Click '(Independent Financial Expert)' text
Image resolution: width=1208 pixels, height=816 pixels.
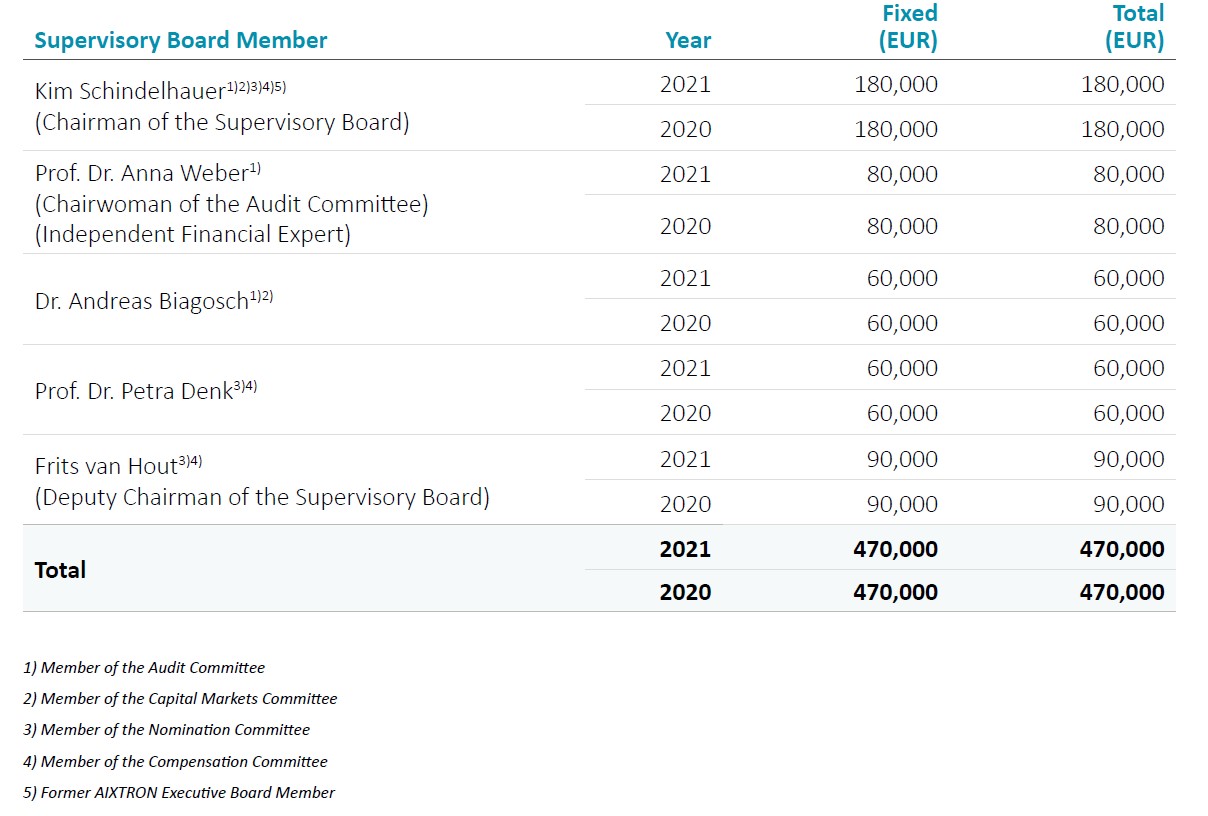click(x=193, y=235)
